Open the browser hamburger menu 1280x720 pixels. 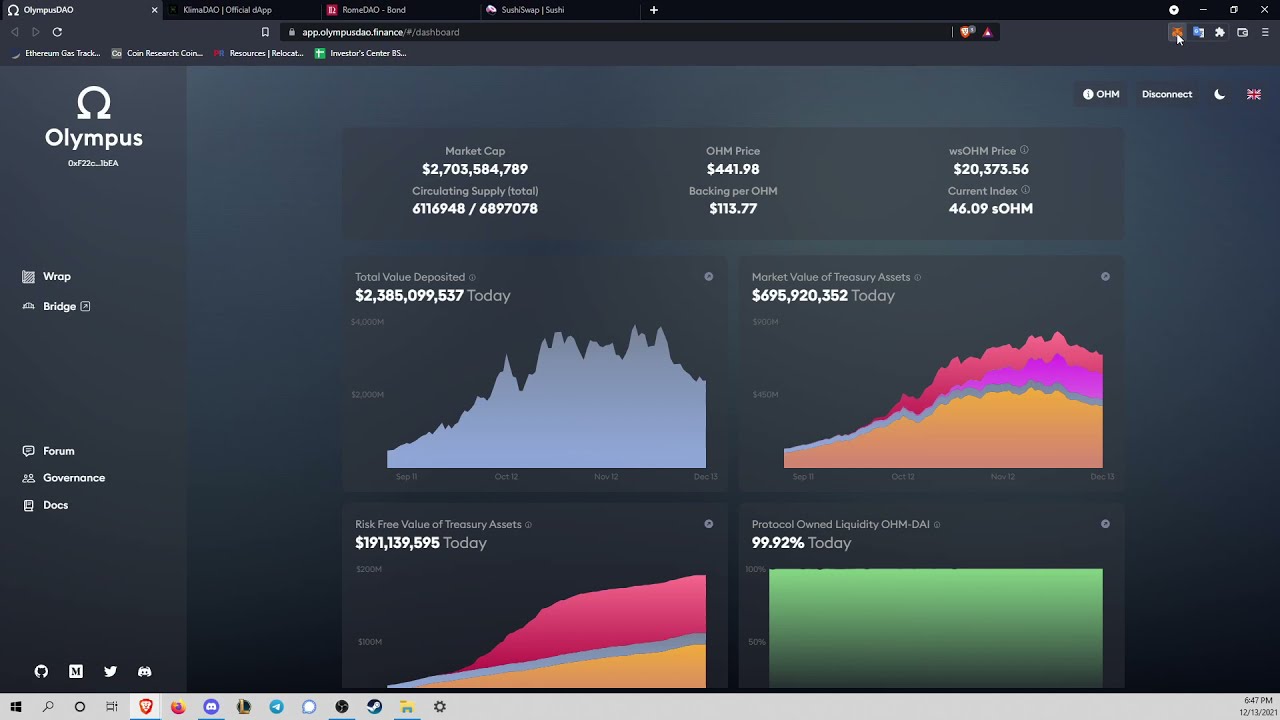point(1265,32)
